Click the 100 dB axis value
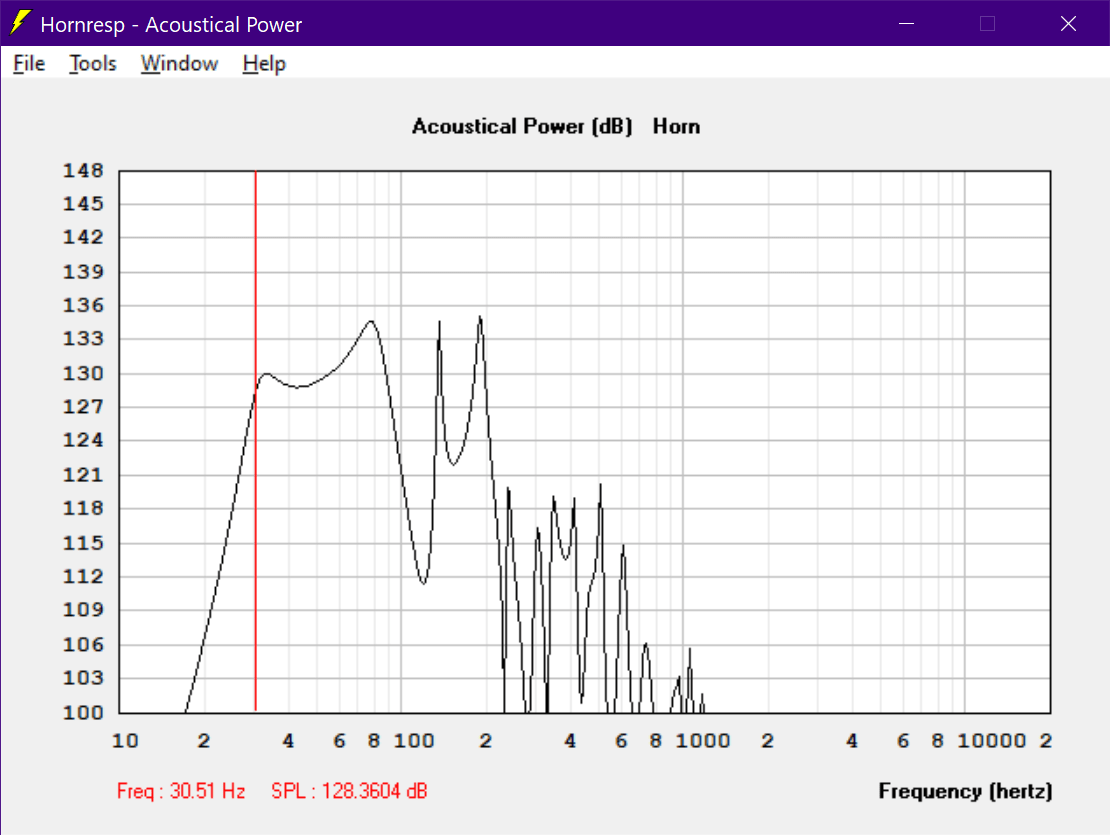This screenshot has width=1110, height=835. tap(84, 712)
